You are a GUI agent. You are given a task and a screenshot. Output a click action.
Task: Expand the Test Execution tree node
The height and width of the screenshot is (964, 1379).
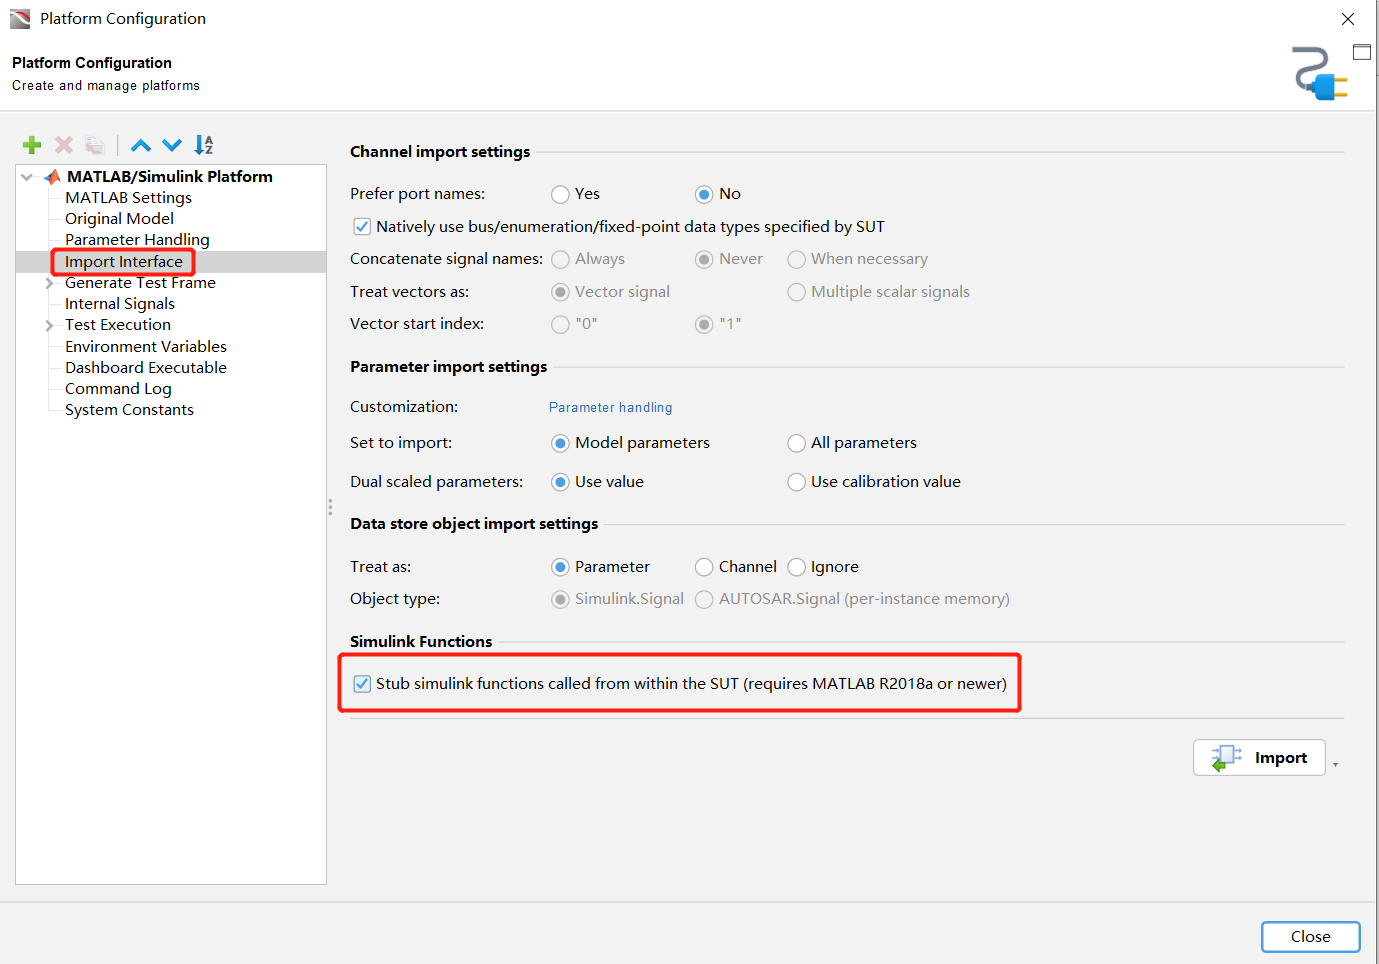(49, 325)
